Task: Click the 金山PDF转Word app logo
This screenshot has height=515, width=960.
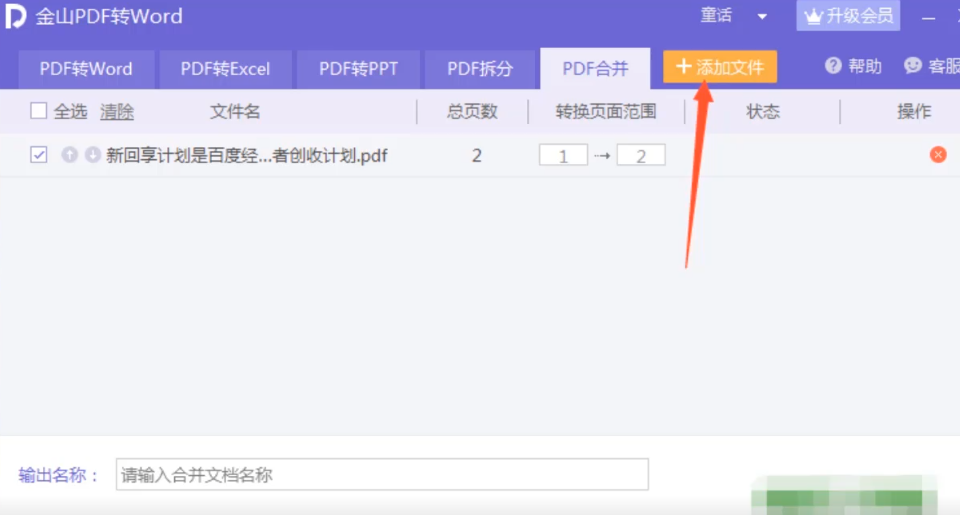Action: [x=17, y=17]
